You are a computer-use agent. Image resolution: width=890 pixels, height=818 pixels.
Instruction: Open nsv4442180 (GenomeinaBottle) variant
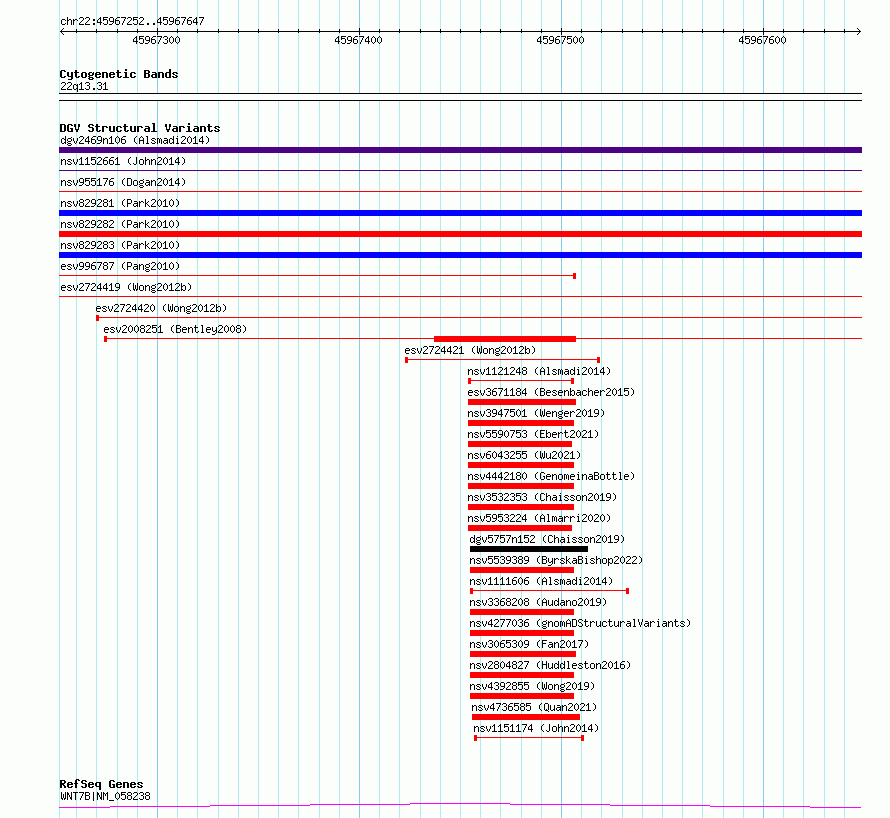coord(551,476)
